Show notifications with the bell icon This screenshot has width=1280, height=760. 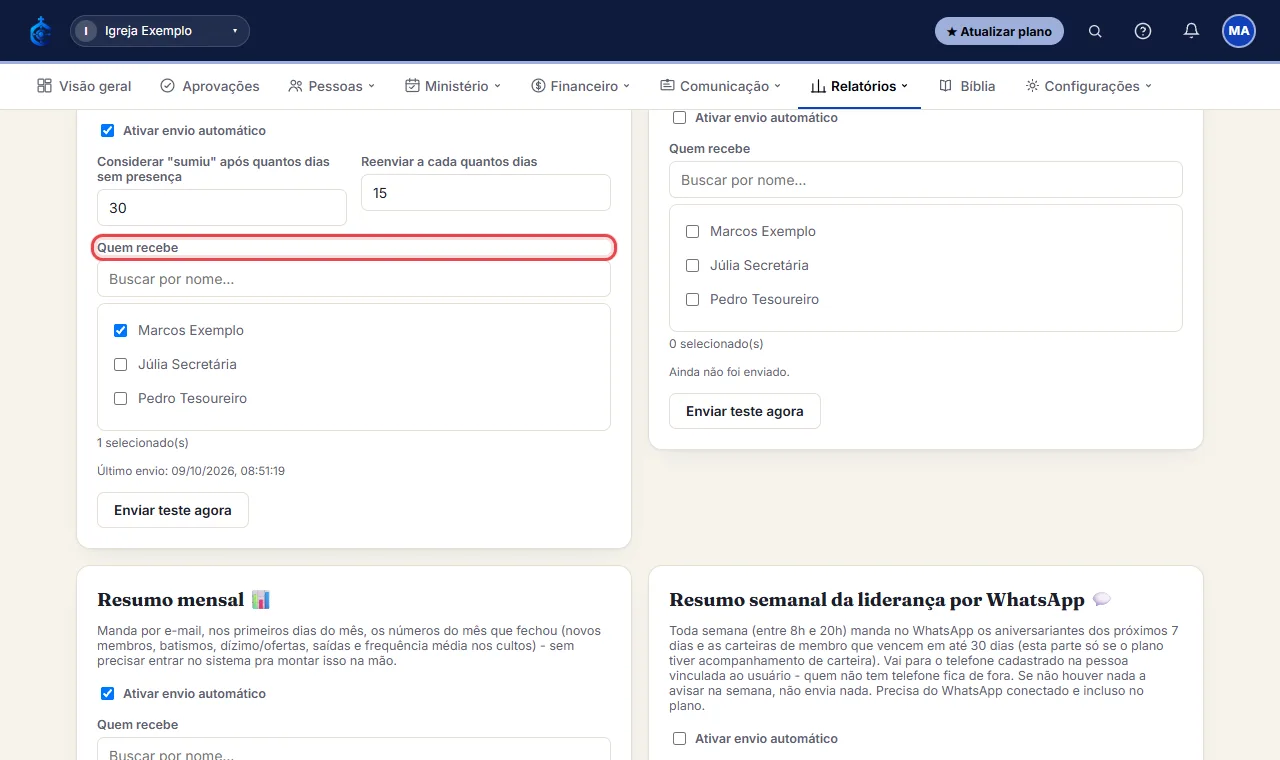tap(1191, 31)
